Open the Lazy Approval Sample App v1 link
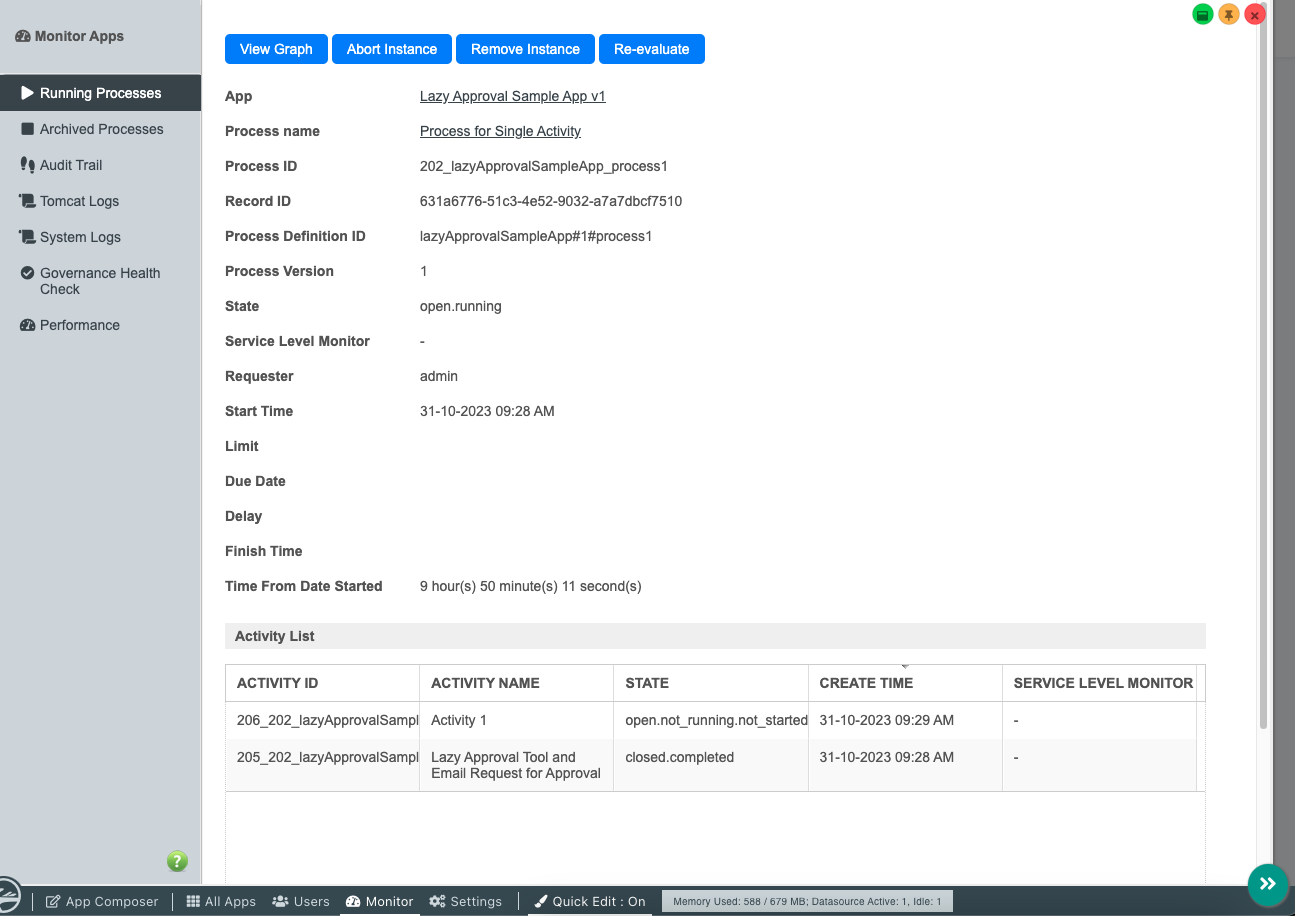Image resolution: width=1295 pixels, height=916 pixels. (x=512, y=96)
